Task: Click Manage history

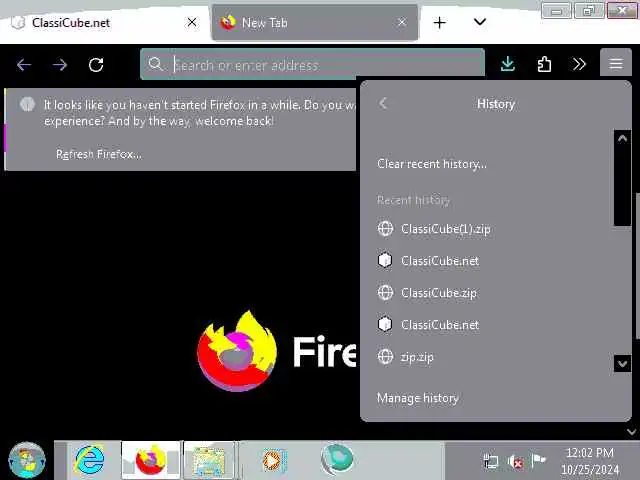Action: [x=418, y=398]
